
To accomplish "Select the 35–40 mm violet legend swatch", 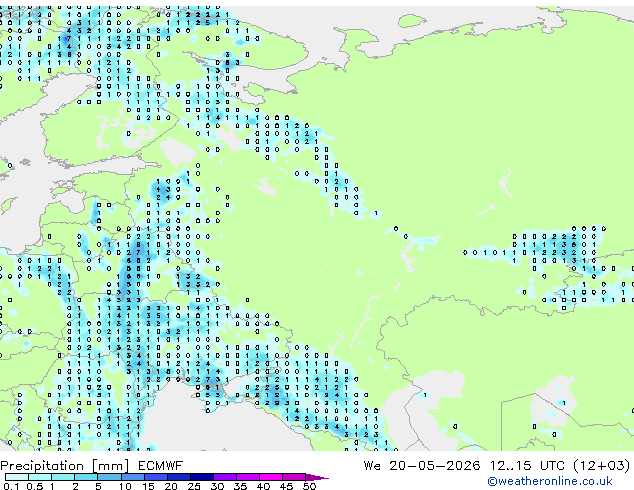I will click(x=247, y=477).
